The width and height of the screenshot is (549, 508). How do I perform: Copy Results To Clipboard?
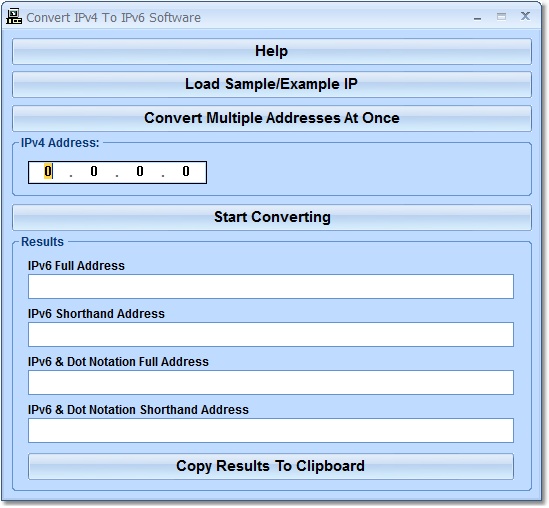(271, 466)
